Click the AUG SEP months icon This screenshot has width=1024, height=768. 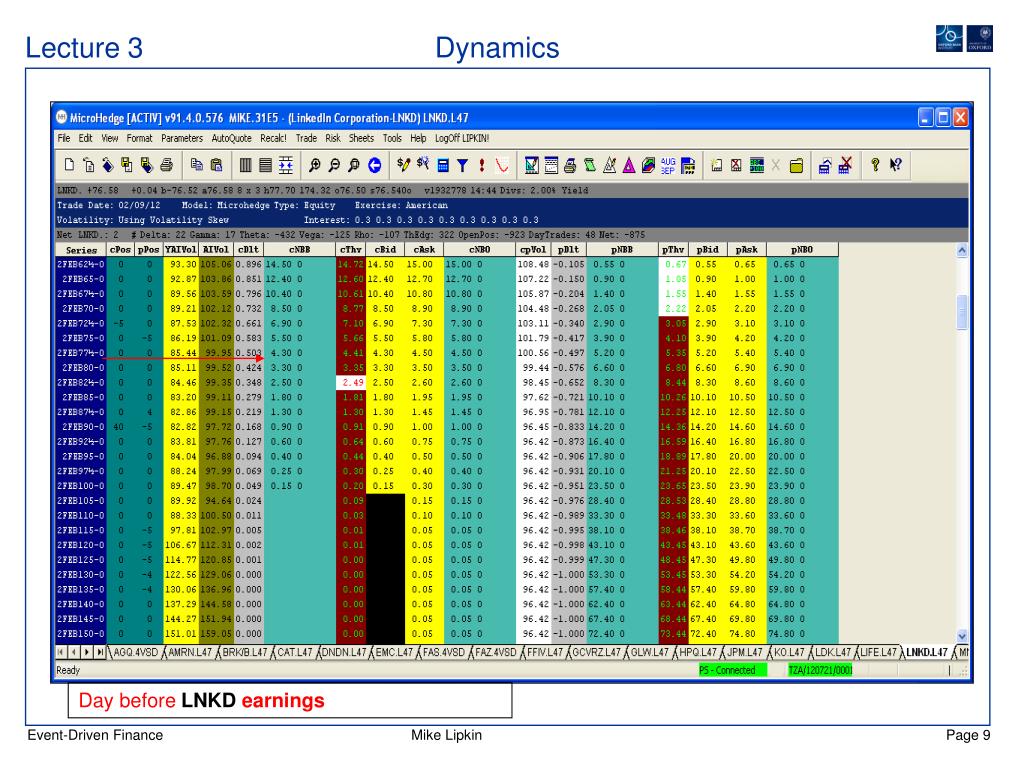tap(668, 165)
